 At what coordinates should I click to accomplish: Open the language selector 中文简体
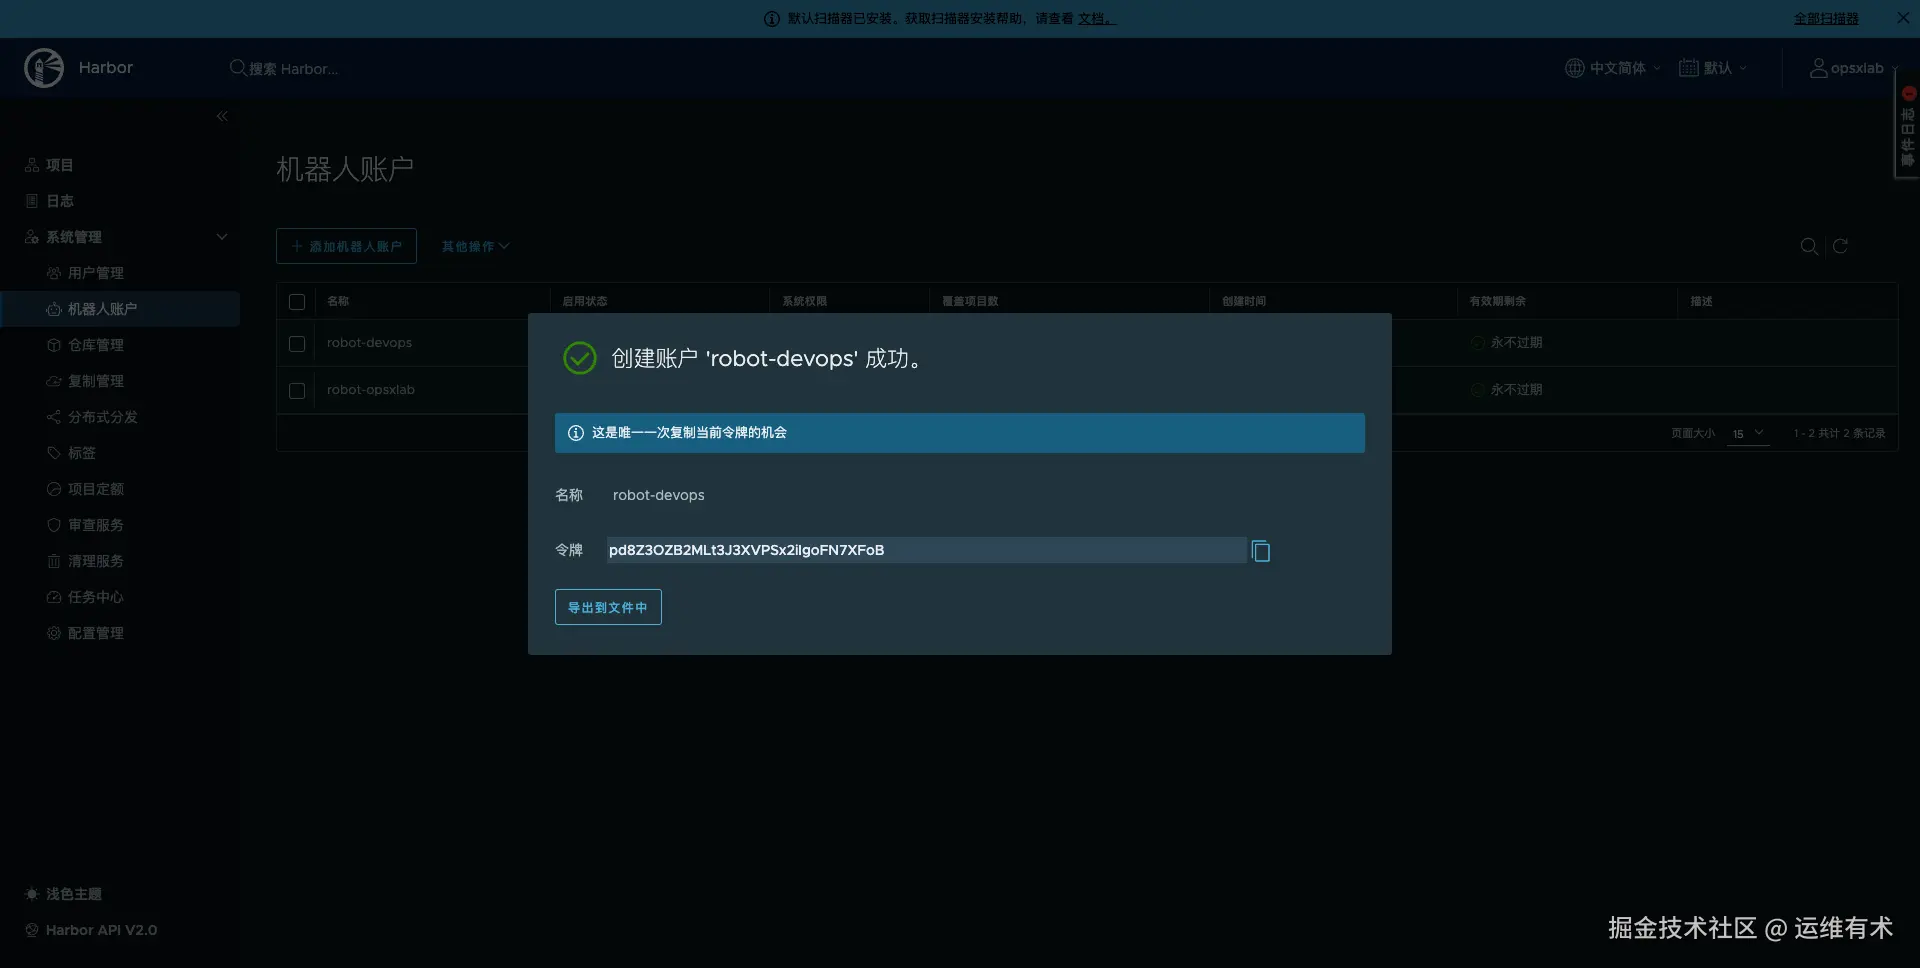1611,67
